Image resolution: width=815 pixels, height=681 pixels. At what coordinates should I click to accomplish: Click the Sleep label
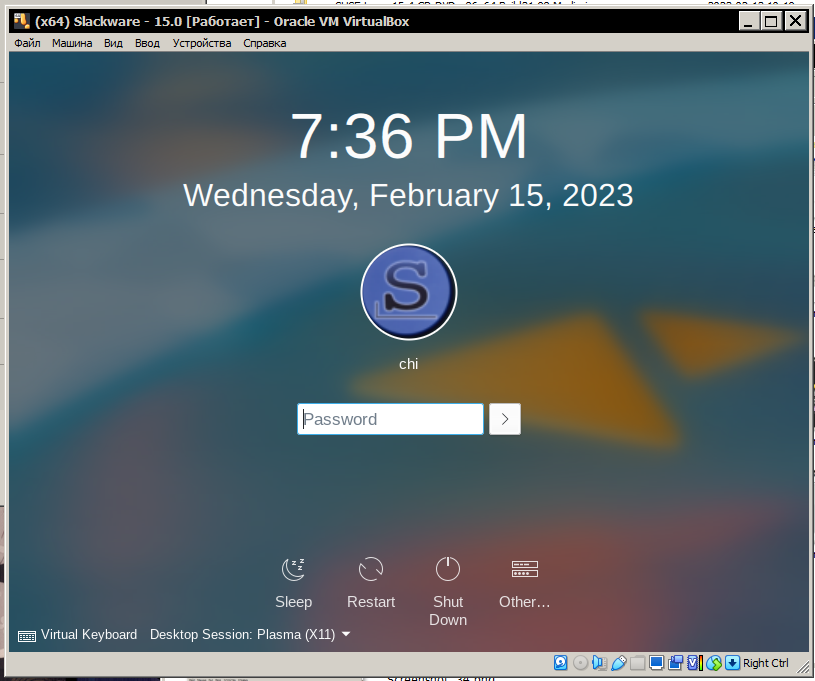(293, 602)
